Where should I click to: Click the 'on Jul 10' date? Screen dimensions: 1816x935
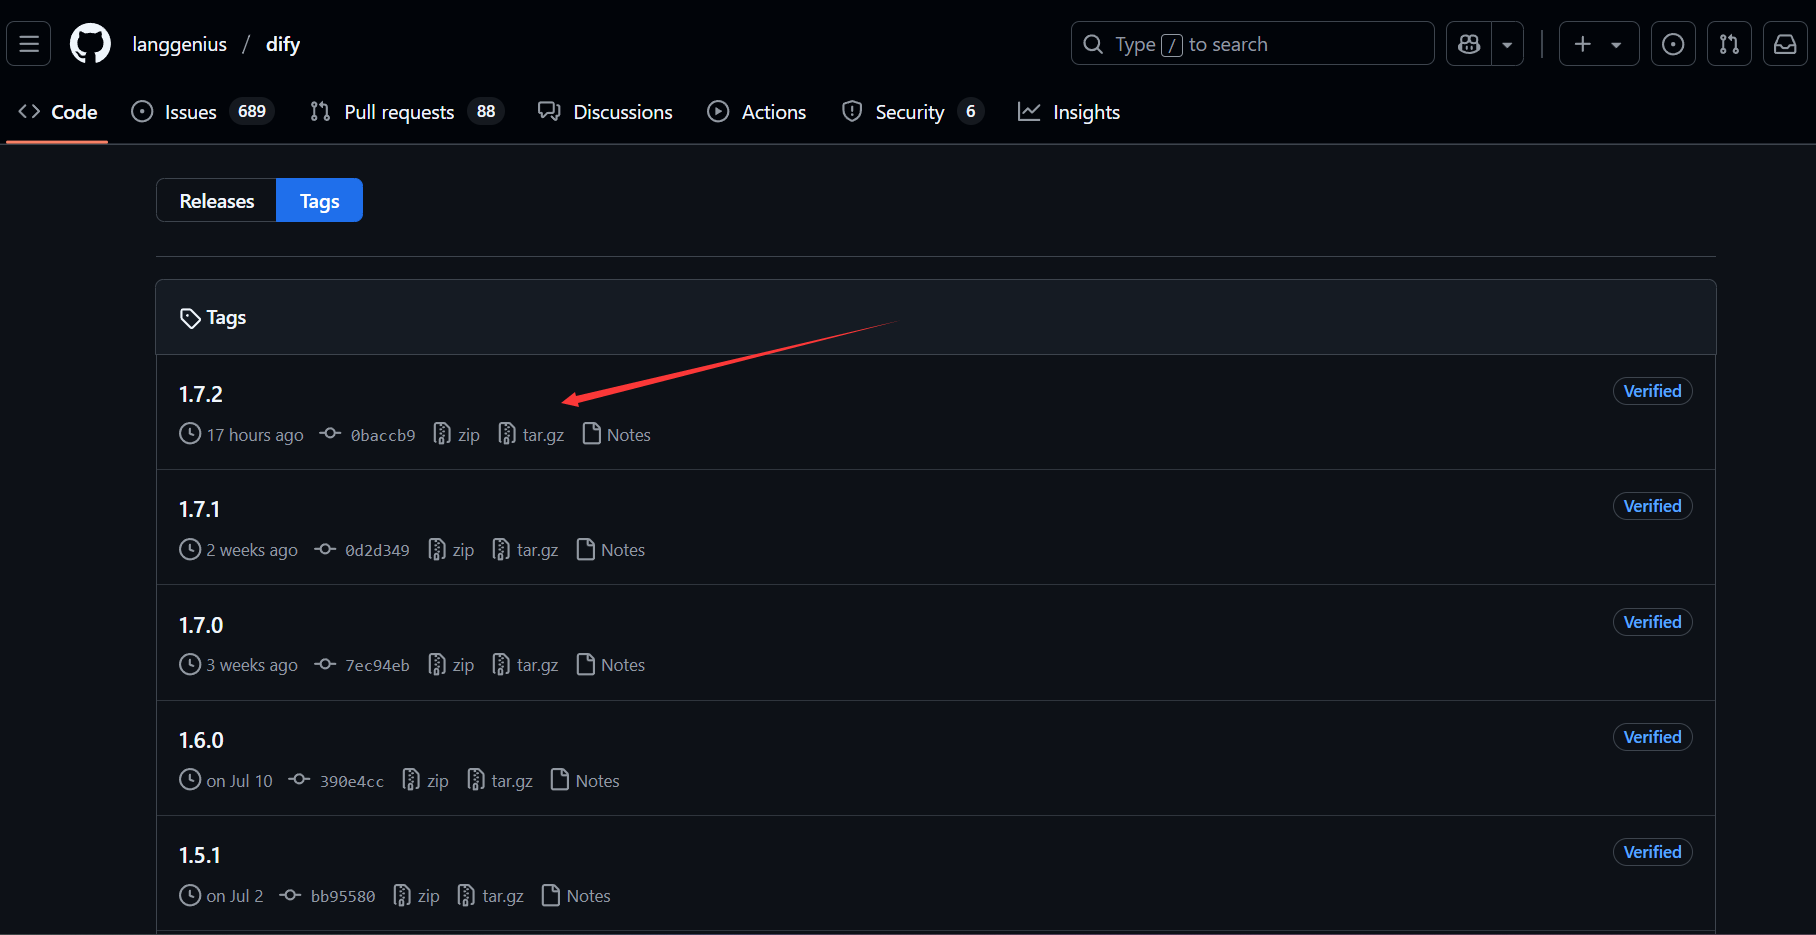pyautogui.click(x=239, y=781)
